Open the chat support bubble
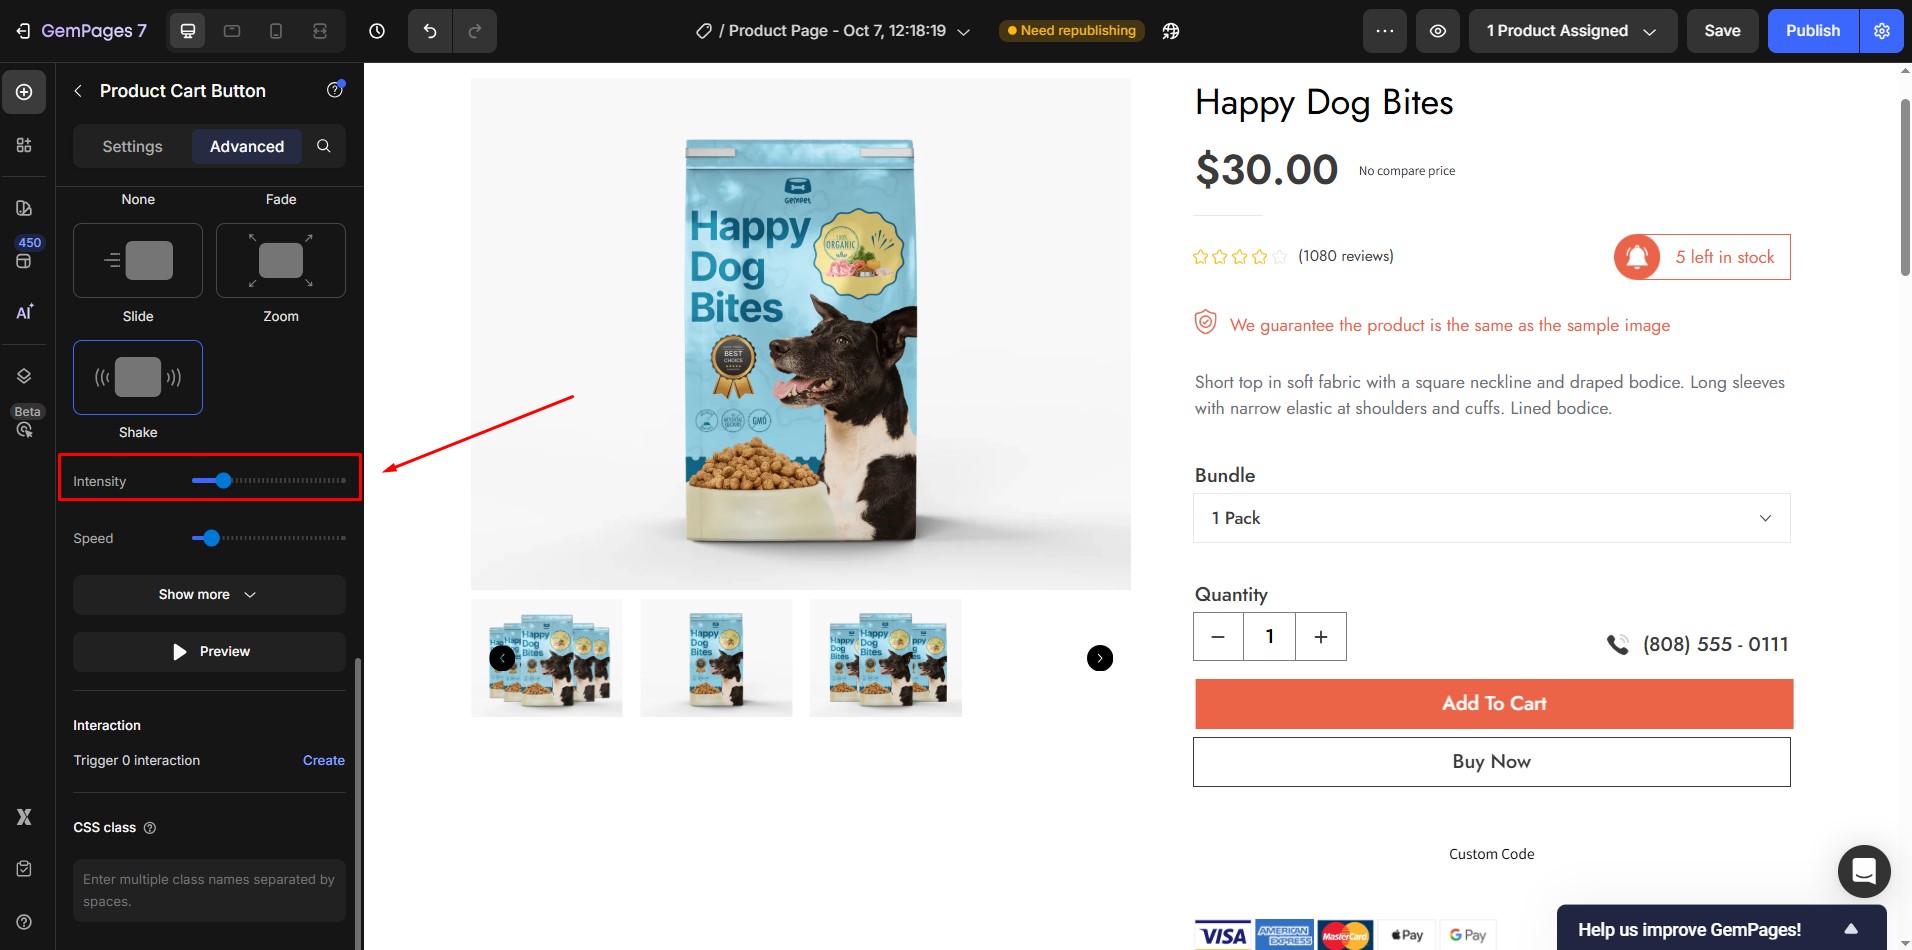The image size is (1912, 950). 1863,871
